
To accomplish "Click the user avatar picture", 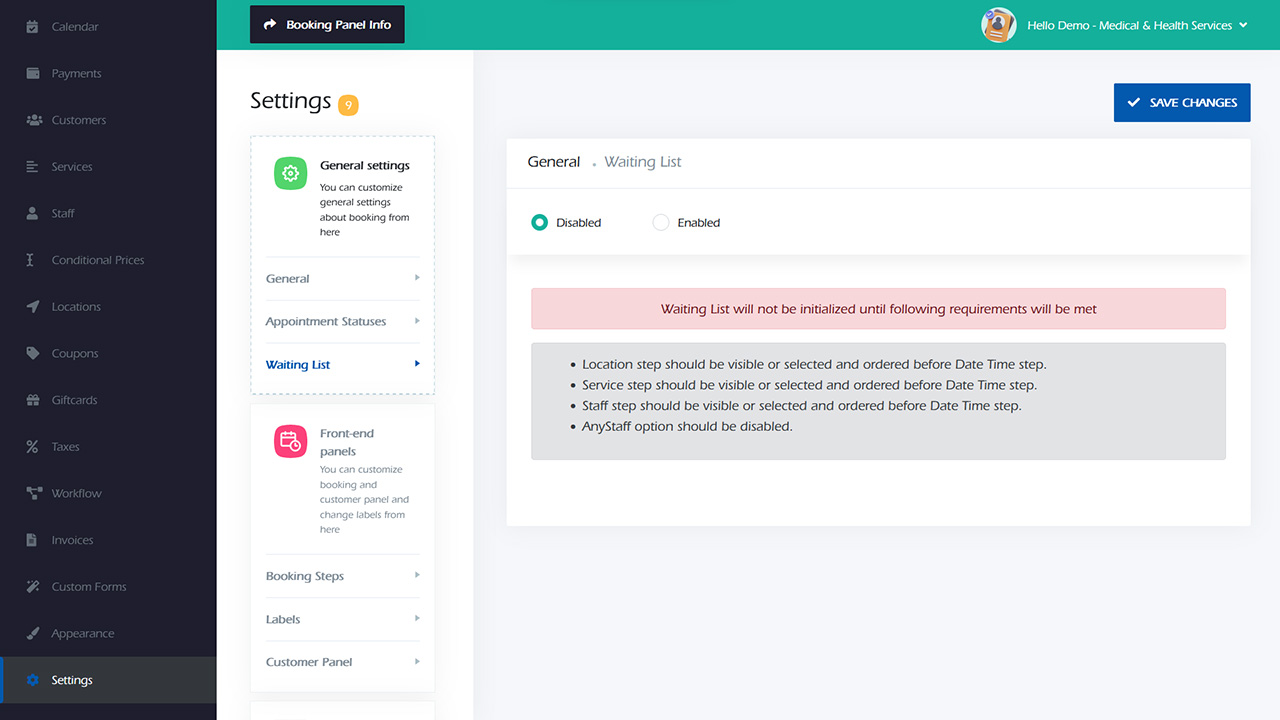I will click(x=998, y=25).
